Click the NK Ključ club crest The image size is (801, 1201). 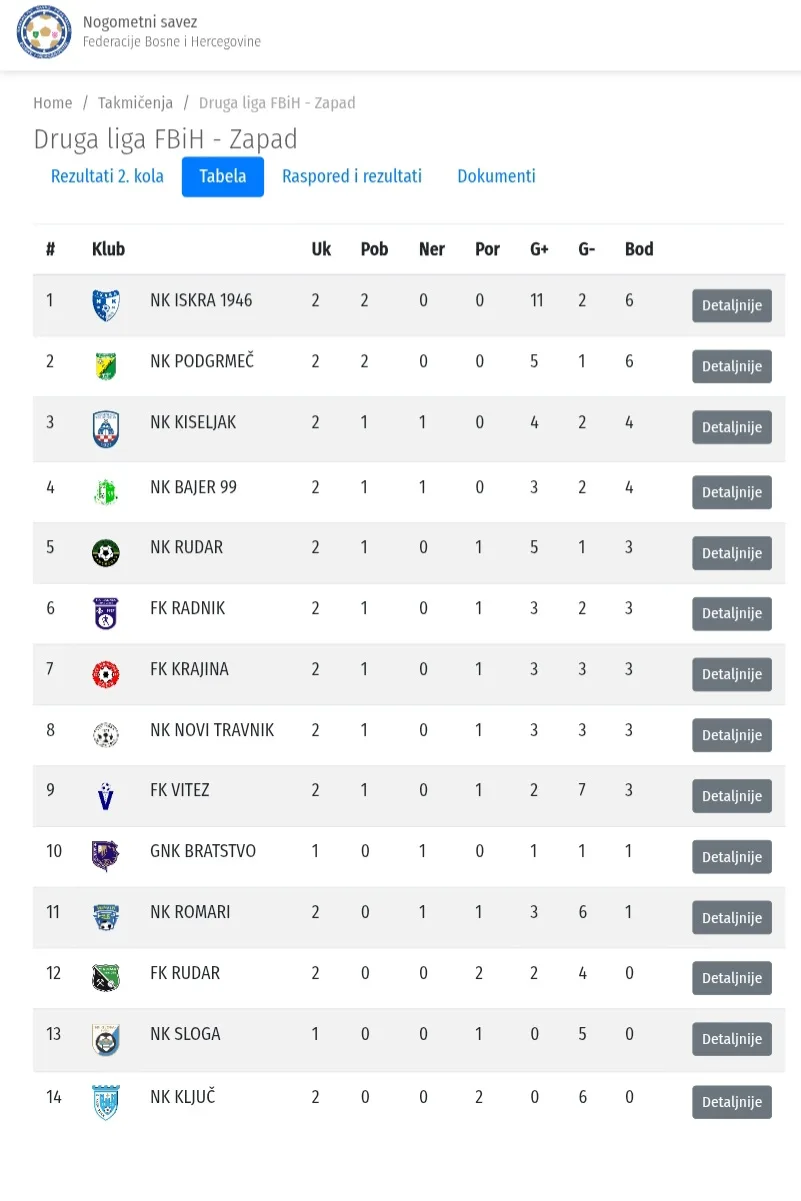(x=105, y=1102)
